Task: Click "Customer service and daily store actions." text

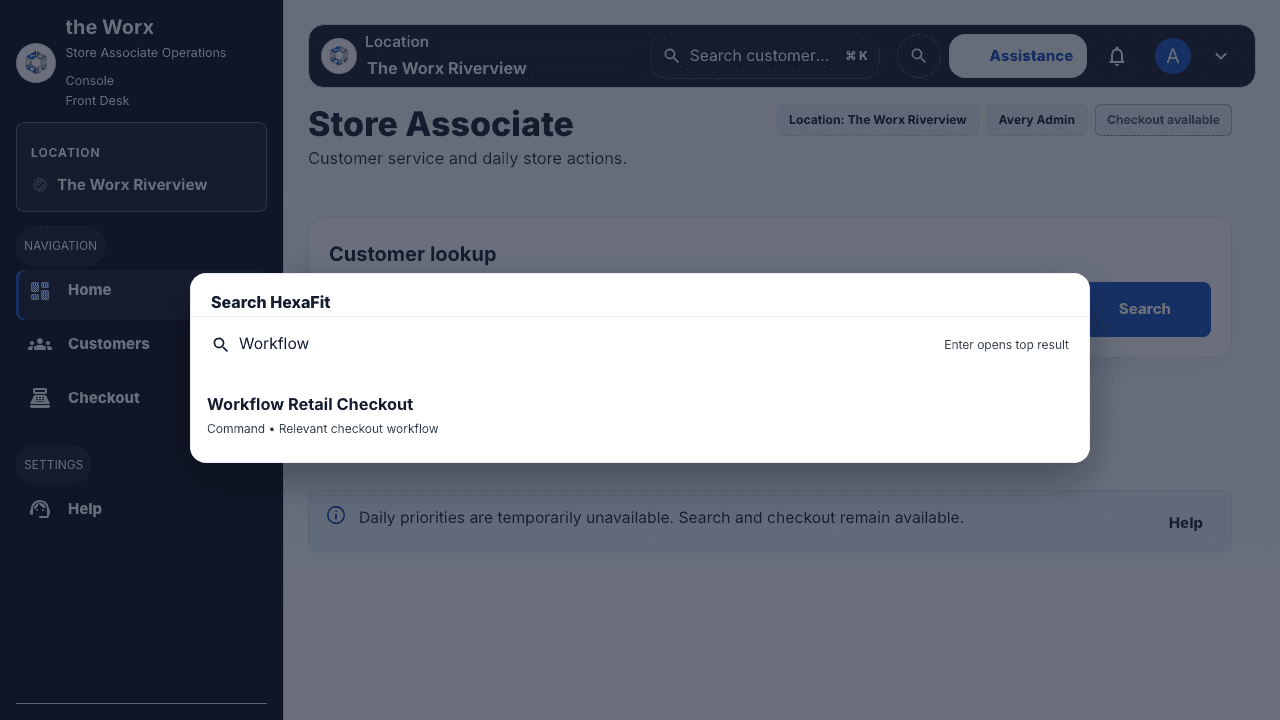Action: click(x=467, y=159)
